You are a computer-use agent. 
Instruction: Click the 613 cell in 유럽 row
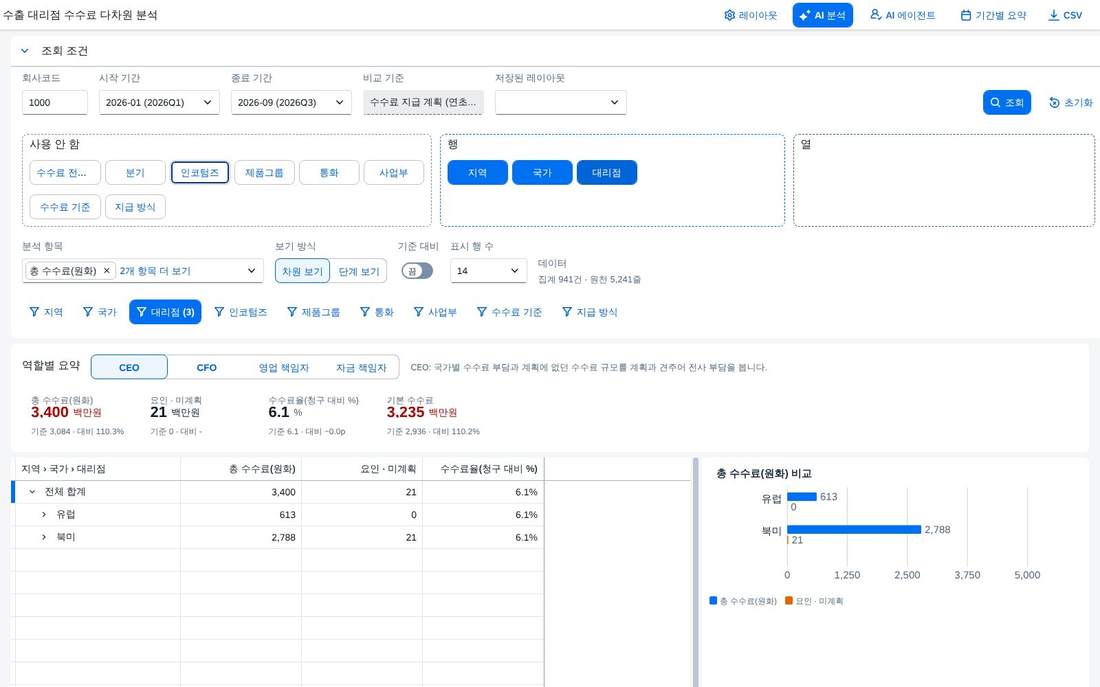coord(241,514)
